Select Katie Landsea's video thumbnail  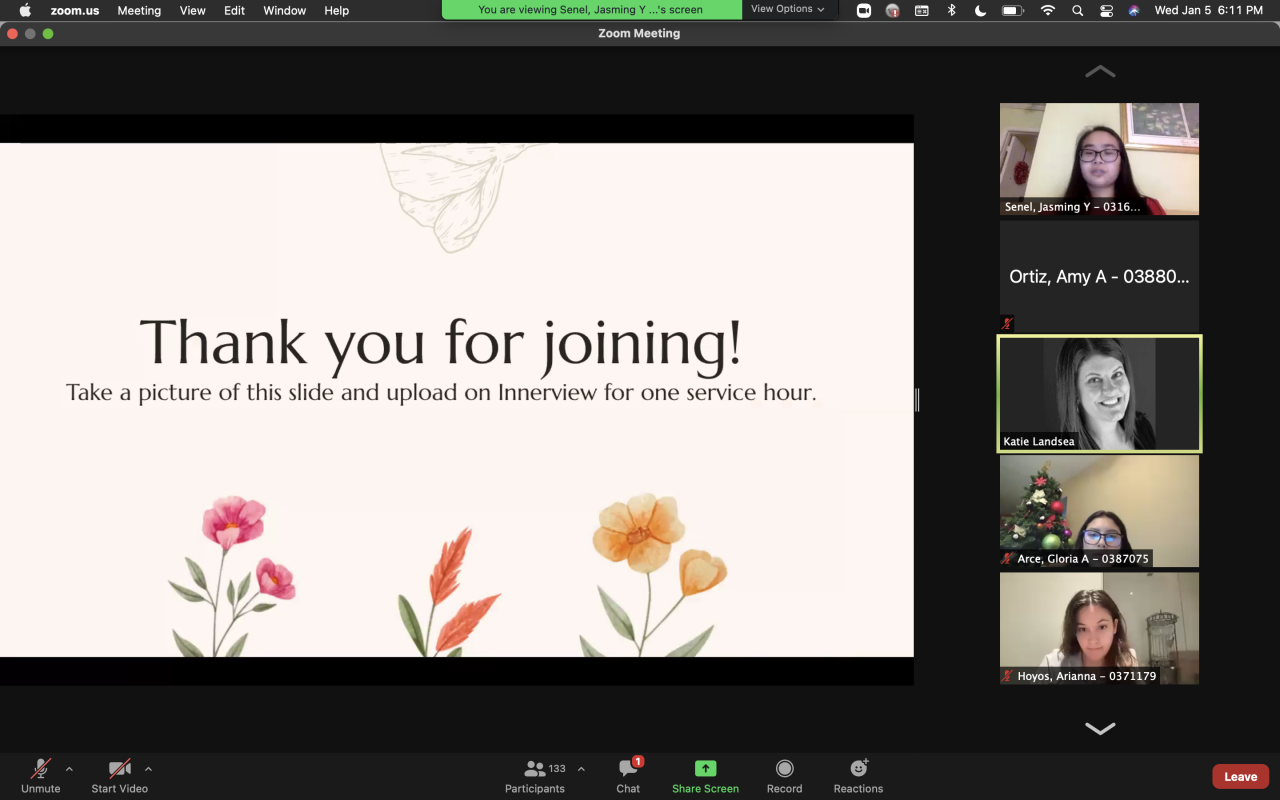(1099, 394)
